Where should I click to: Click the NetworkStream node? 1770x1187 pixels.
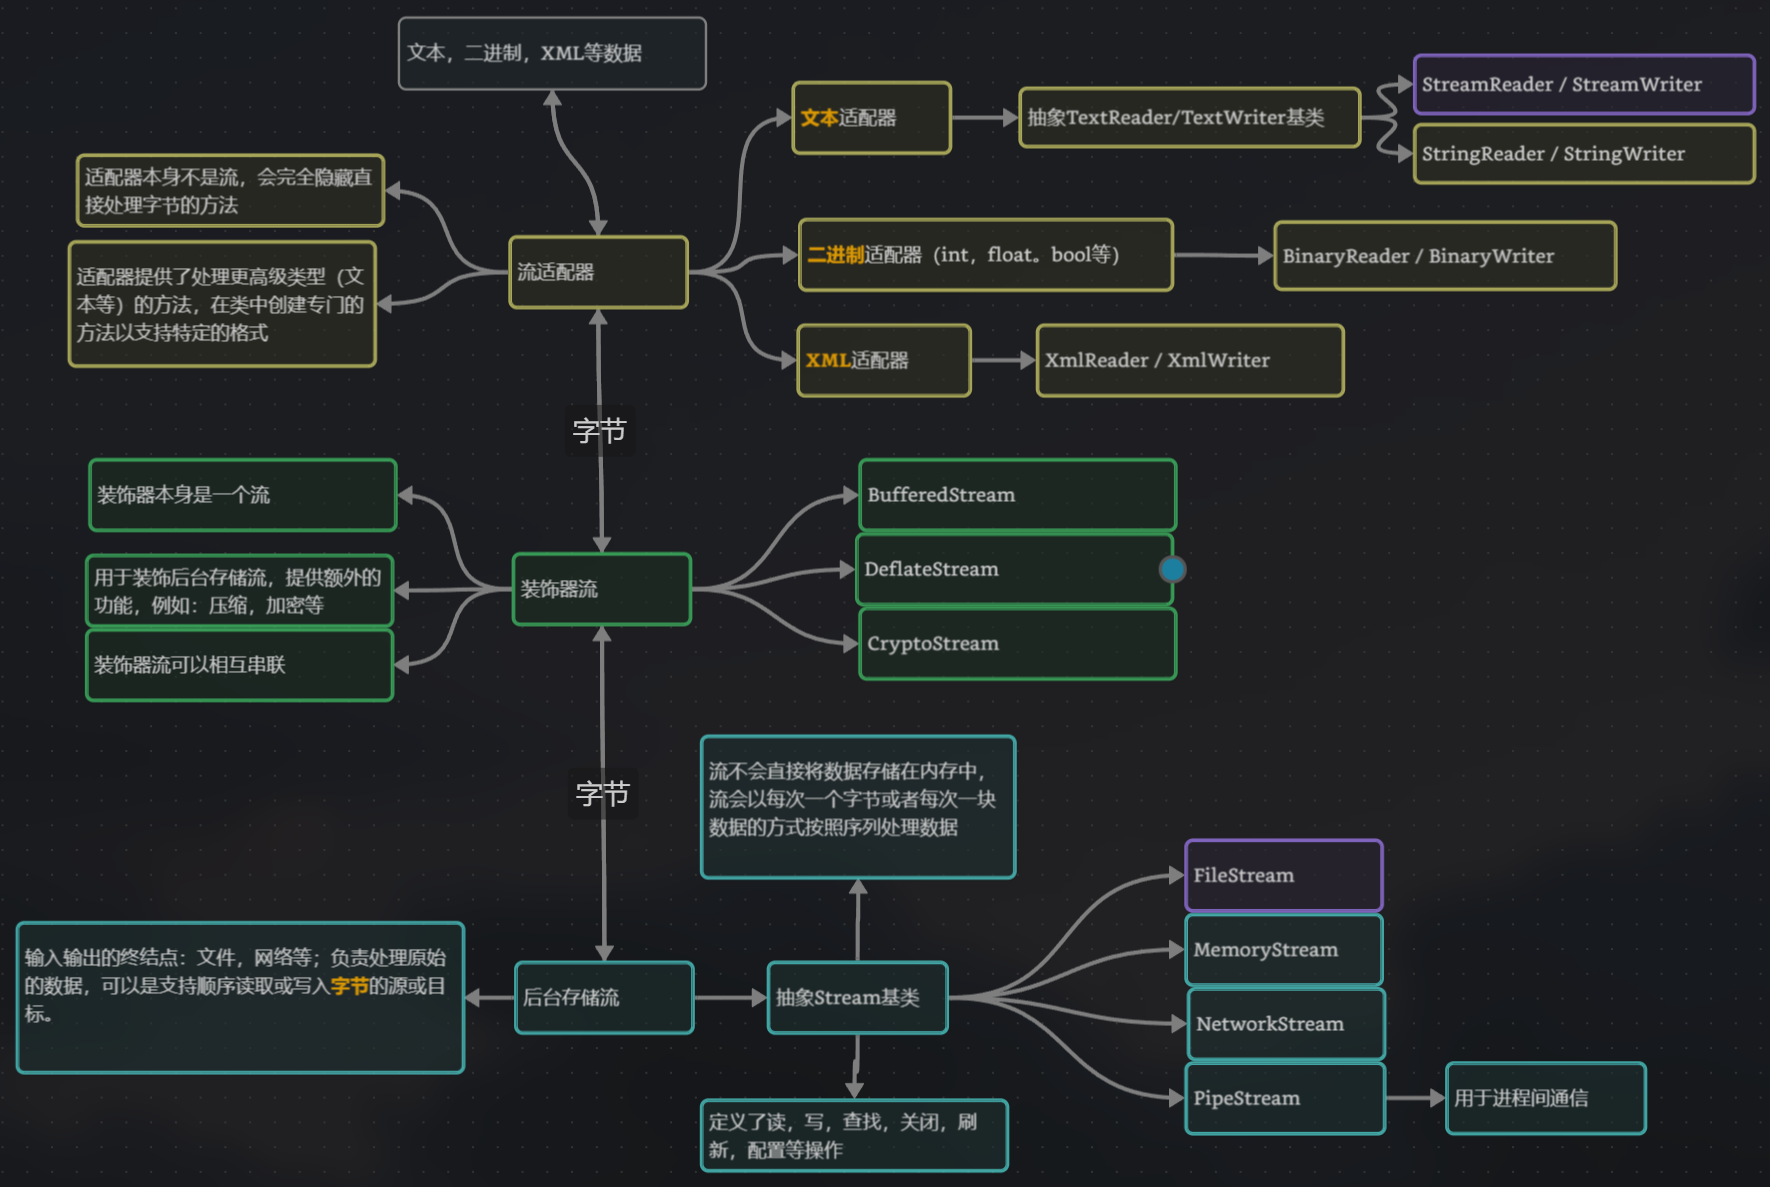tap(1285, 1023)
